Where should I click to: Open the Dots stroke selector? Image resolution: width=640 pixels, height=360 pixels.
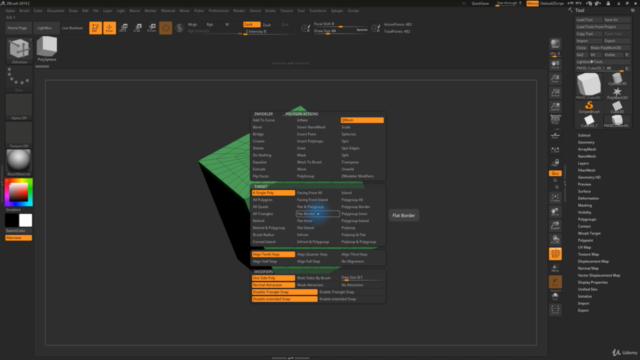click(x=19, y=79)
